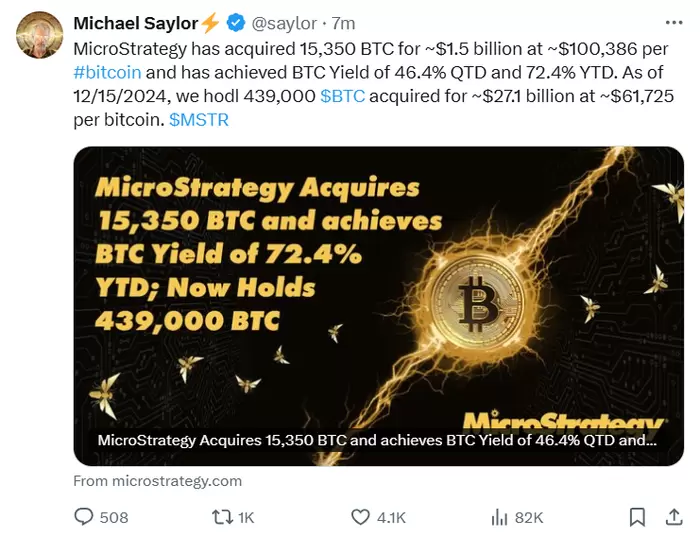
Task: Click the 508 replies count
Action: pos(114,517)
